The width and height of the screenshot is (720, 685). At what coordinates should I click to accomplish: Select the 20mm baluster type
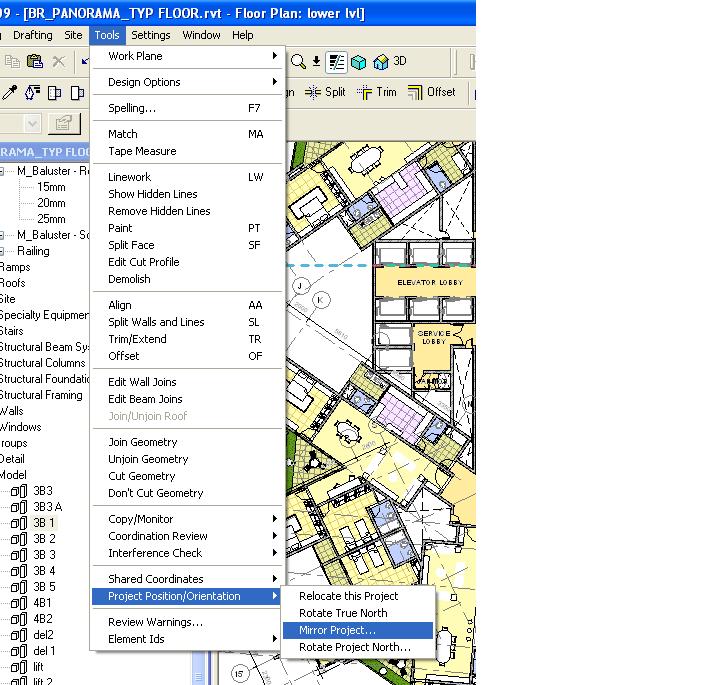point(51,203)
